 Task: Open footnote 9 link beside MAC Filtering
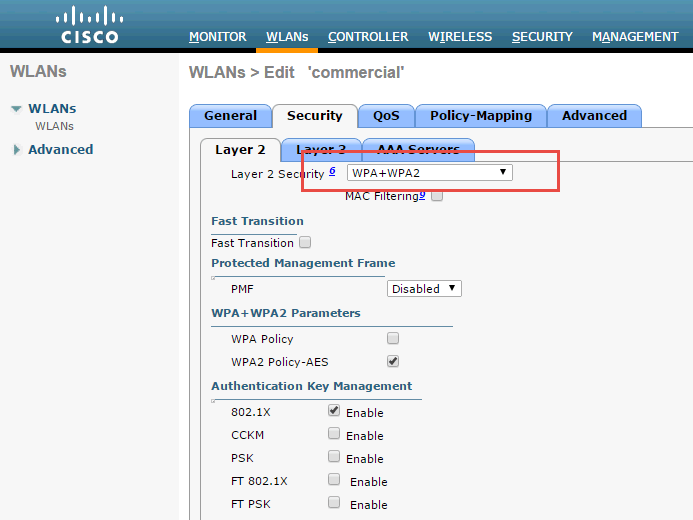pyautogui.click(x=422, y=194)
